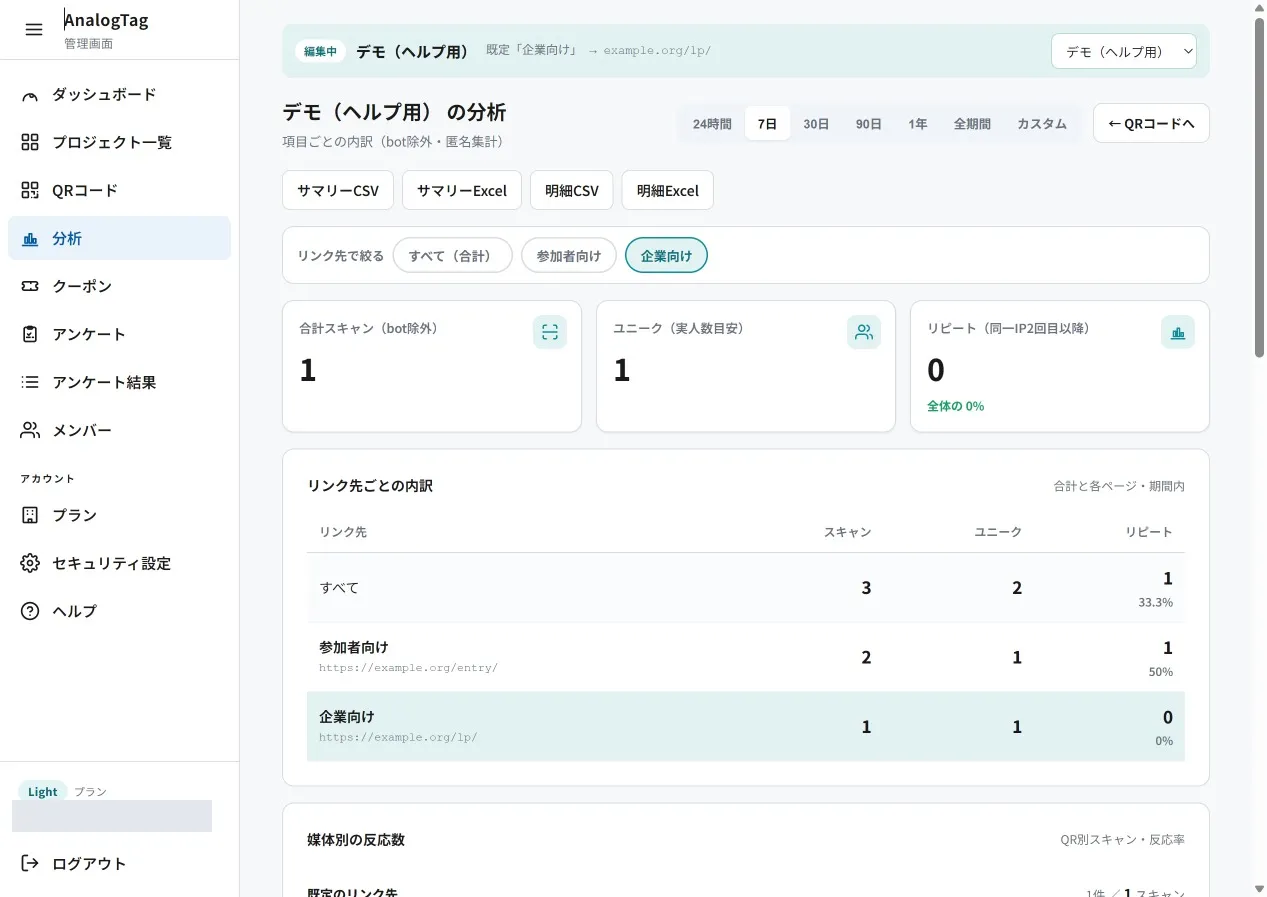This screenshot has height=897, width=1267.
Task: Click the リピート column header
Action: [x=1149, y=532]
